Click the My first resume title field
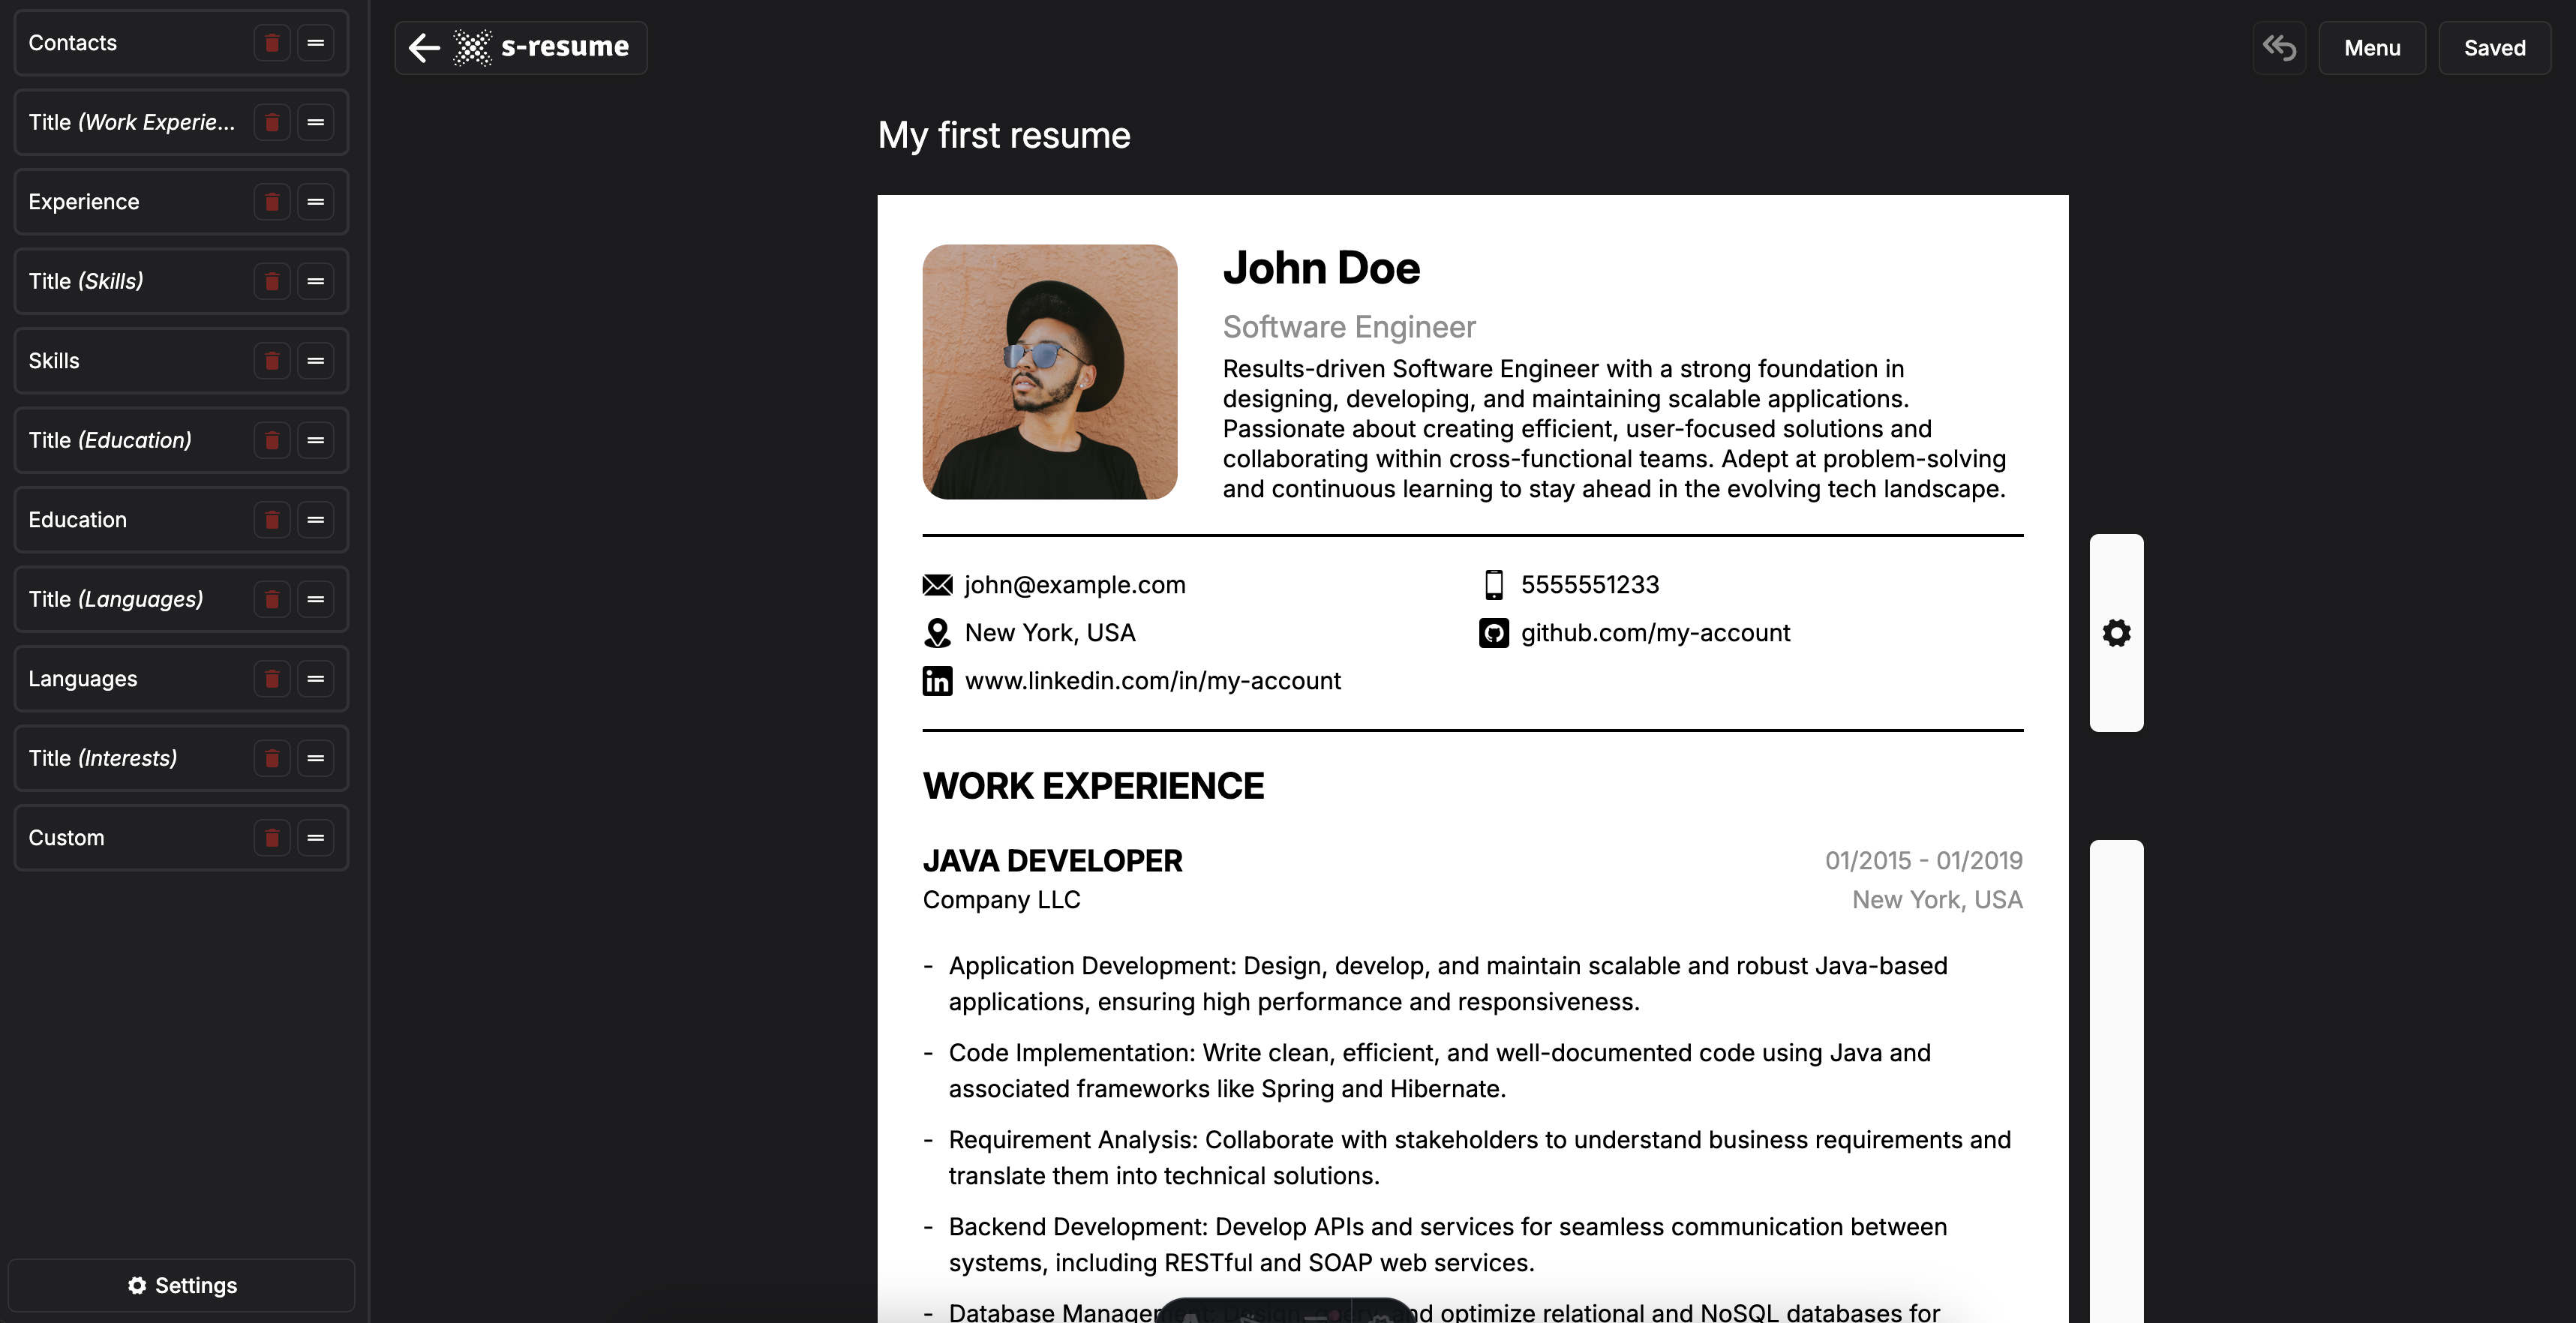 [1004, 136]
